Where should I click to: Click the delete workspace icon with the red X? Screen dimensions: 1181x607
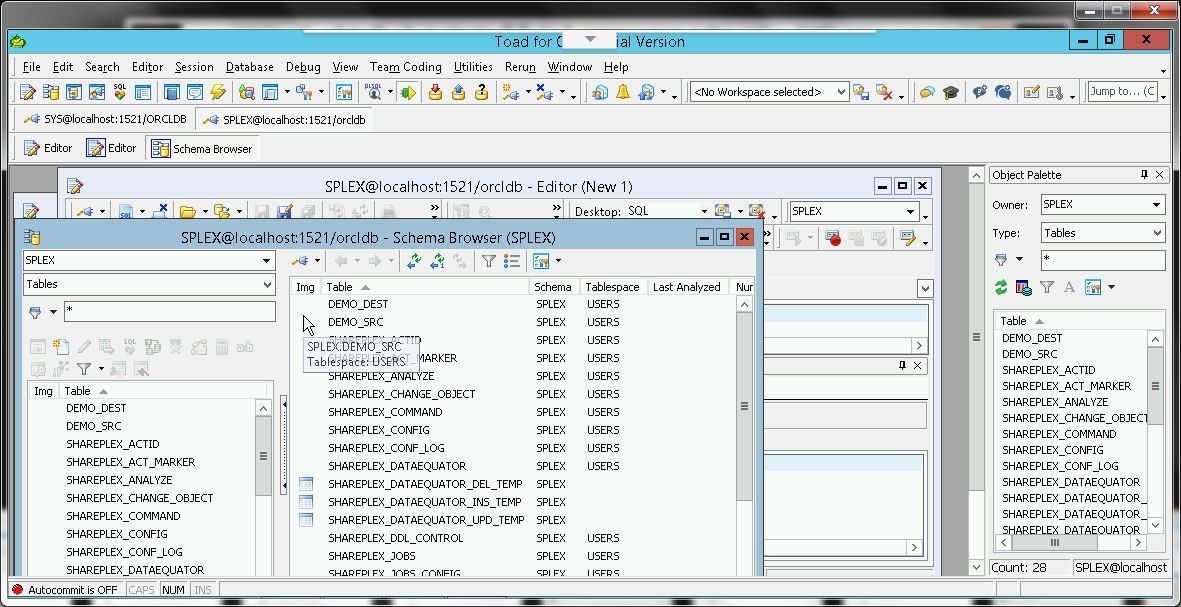884,92
